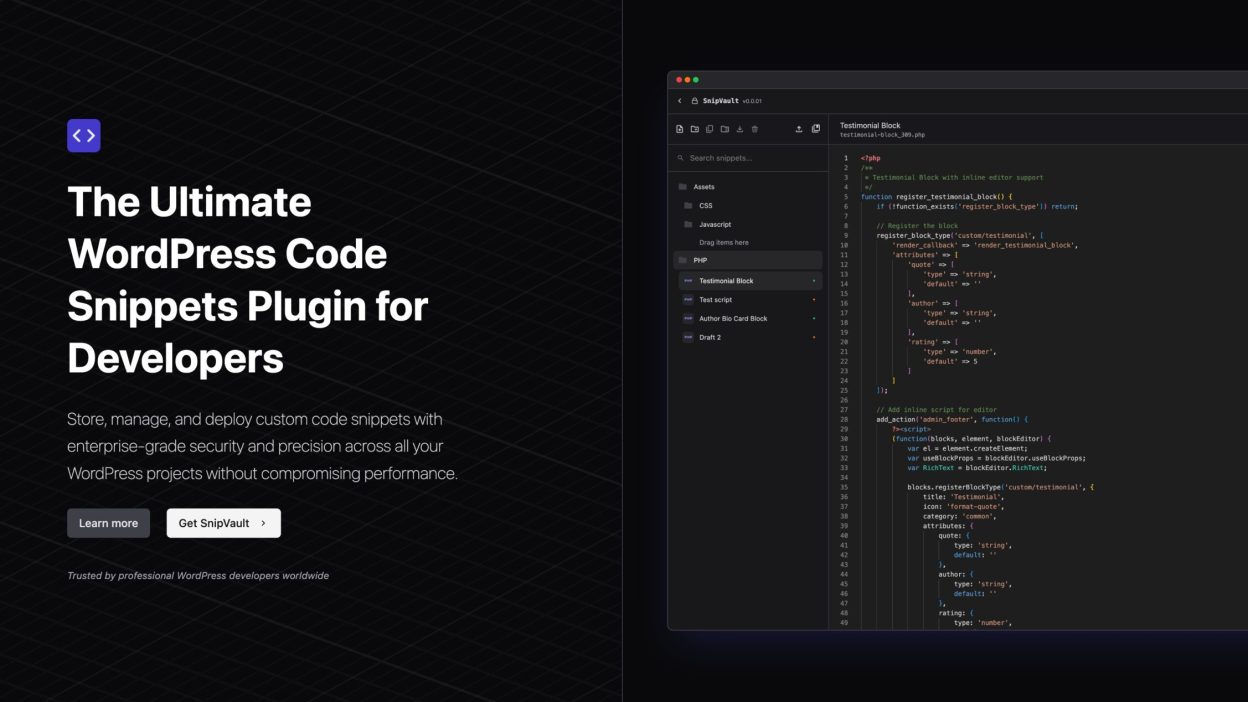This screenshot has height=702, width=1248.
Task: Click the chevron arrow in Get SnipVault button
Action: coord(263,523)
